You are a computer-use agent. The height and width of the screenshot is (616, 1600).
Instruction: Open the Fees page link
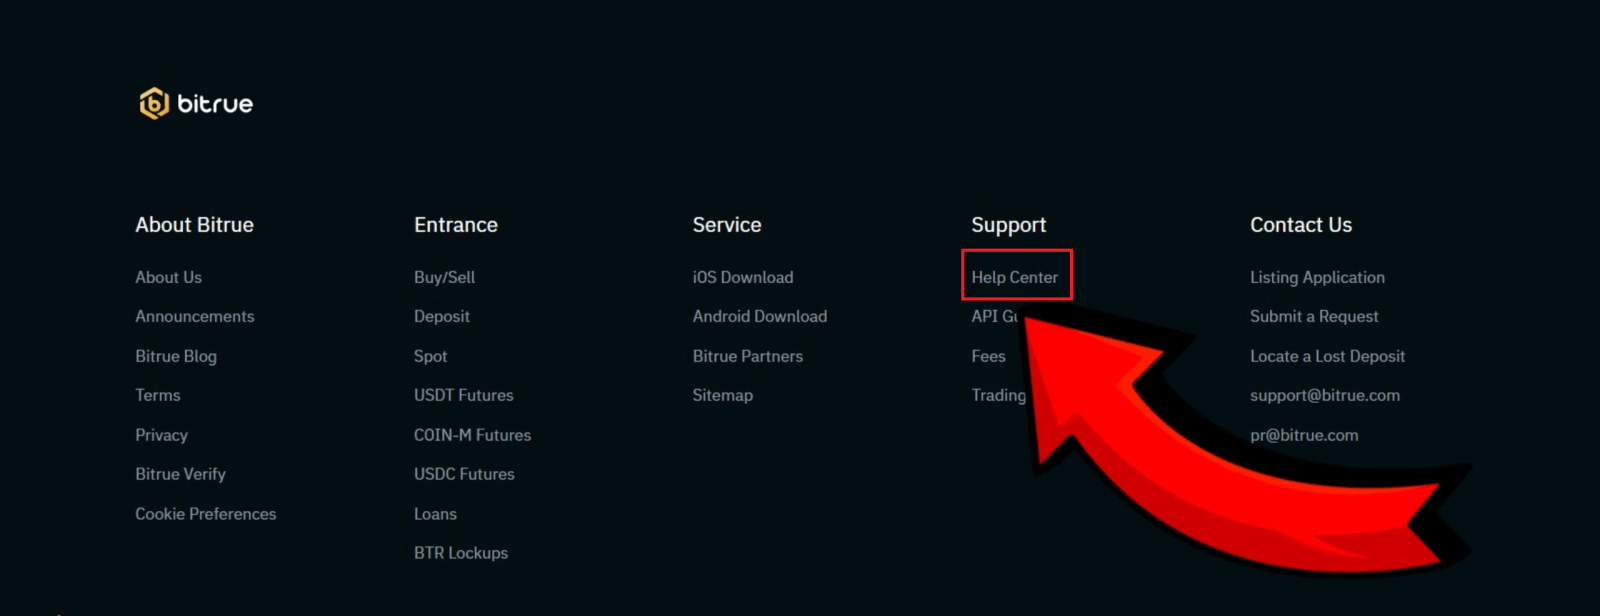988,356
